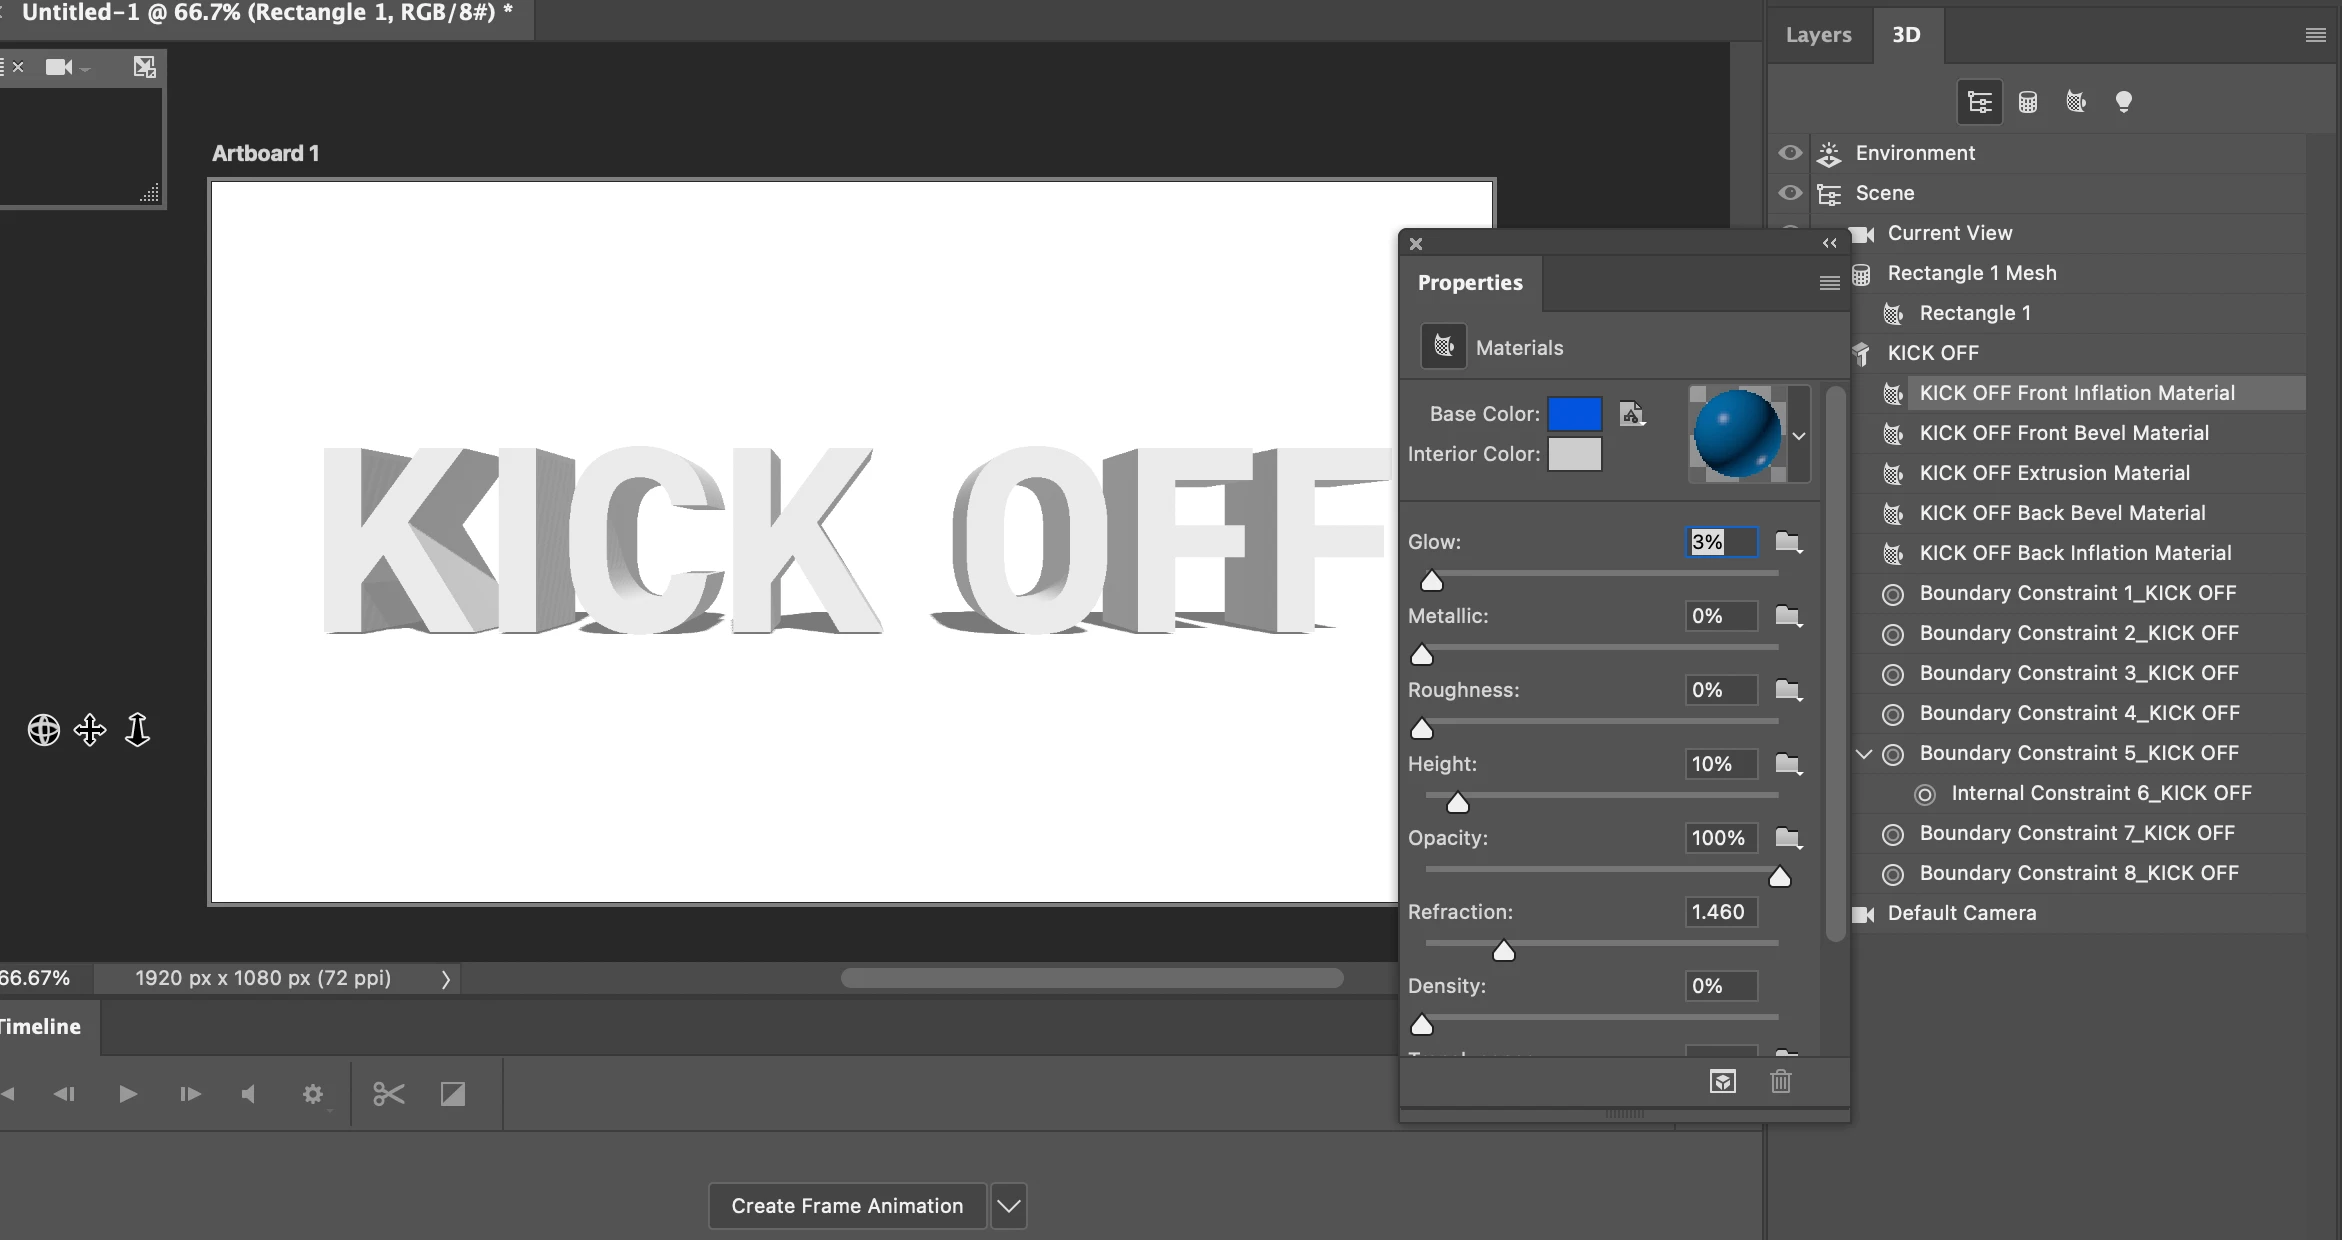This screenshot has height=1240, width=2342.
Task: Collapse Boundary Constraint 5_KICK OFF
Action: [x=1863, y=754]
